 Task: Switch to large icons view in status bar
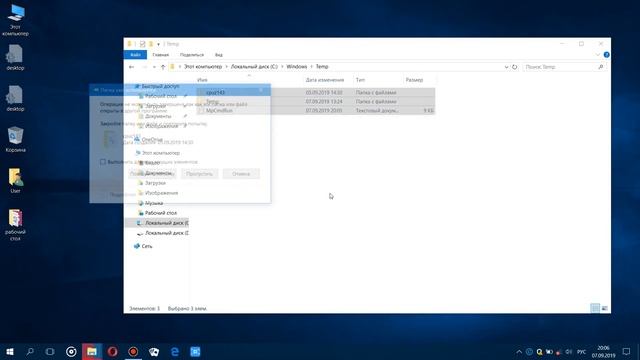pos(604,308)
